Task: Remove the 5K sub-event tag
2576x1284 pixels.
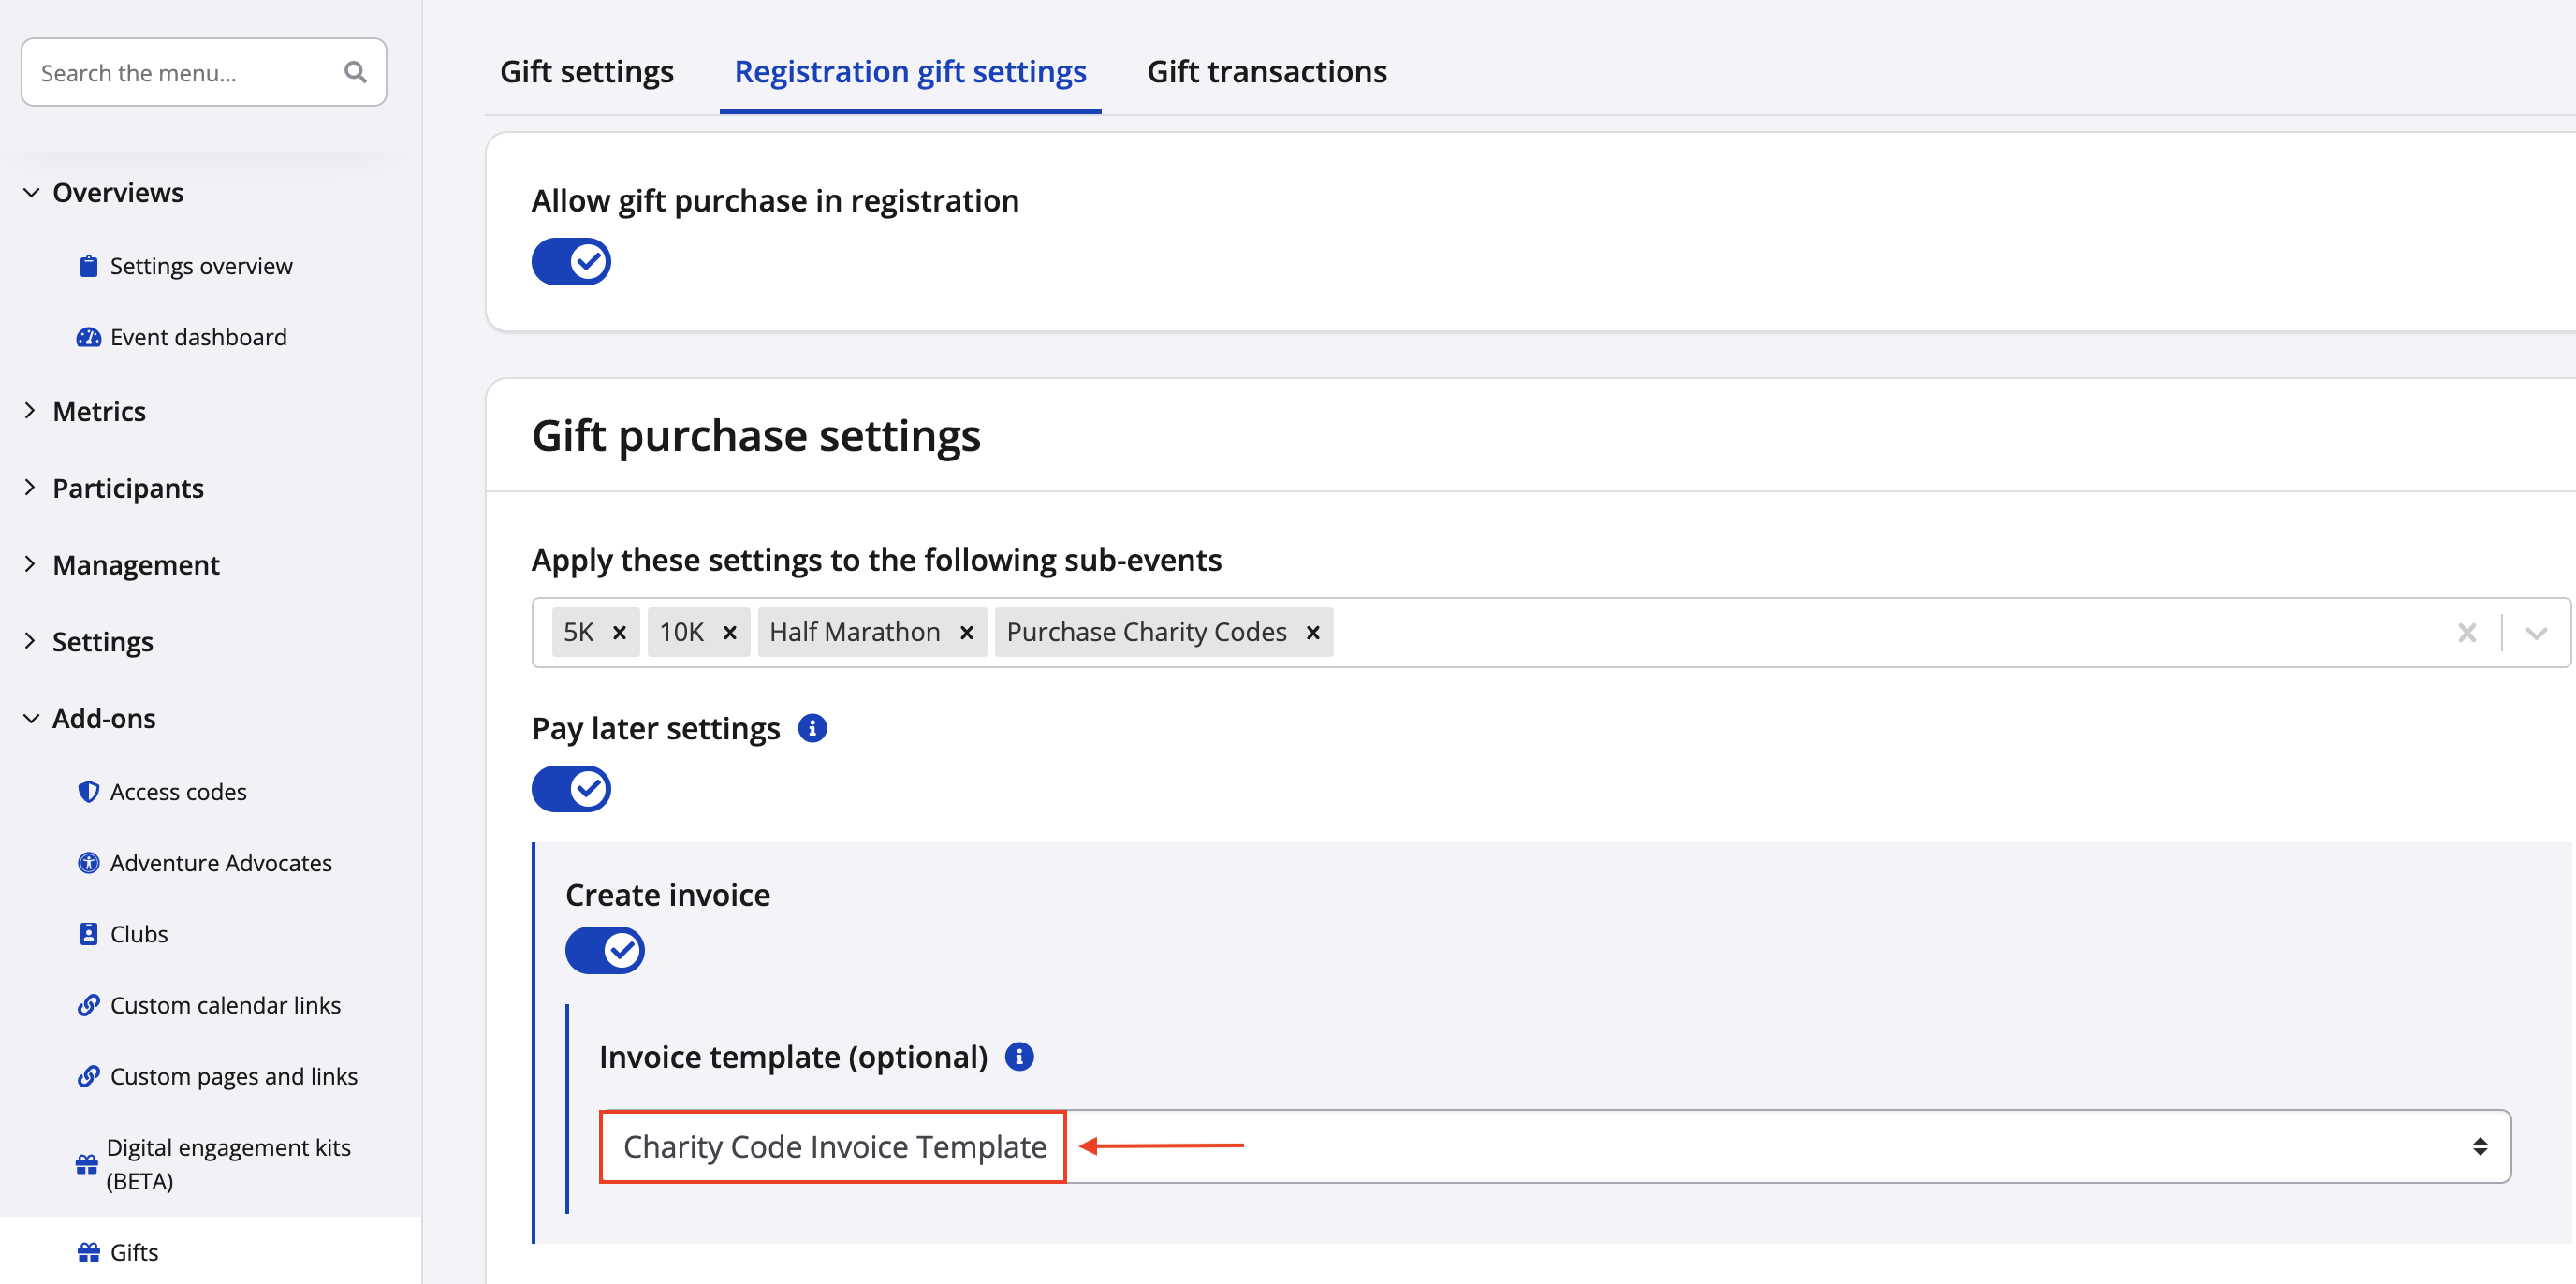Action: point(619,632)
